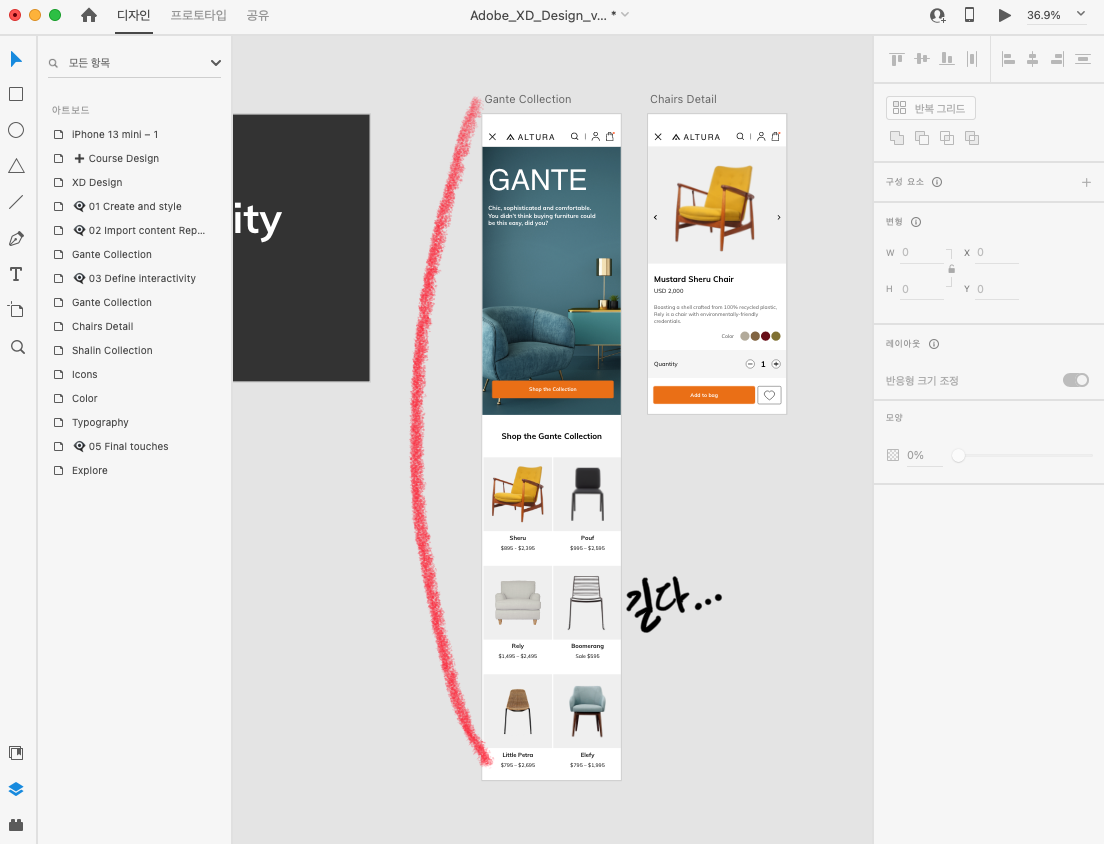Screen dimensions: 1104x844
Task: Select the Line tool
Action: [x=15, y=202]
